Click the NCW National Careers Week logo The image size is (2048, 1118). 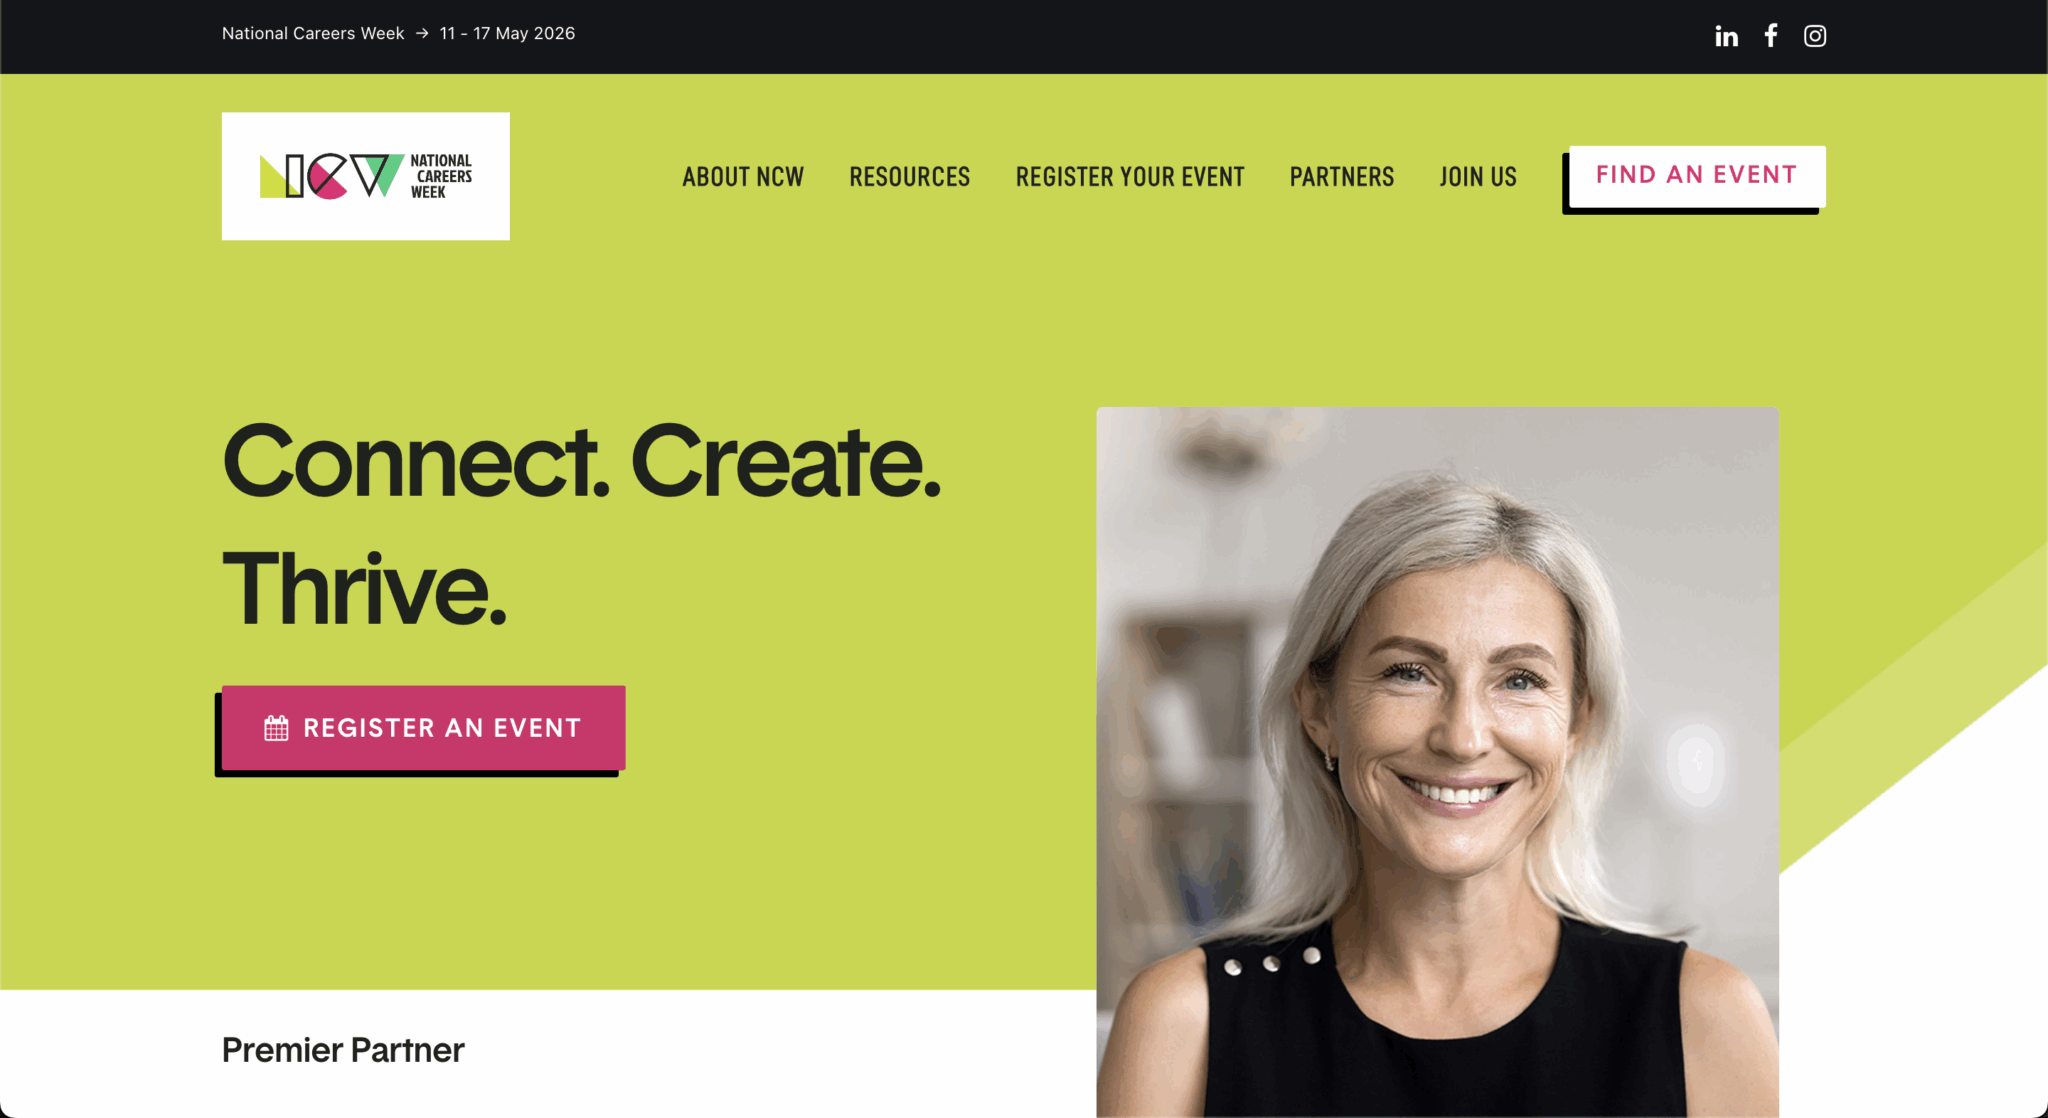366,176
